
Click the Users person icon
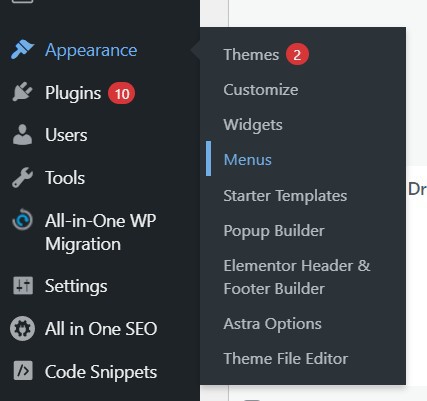[22, 135]
